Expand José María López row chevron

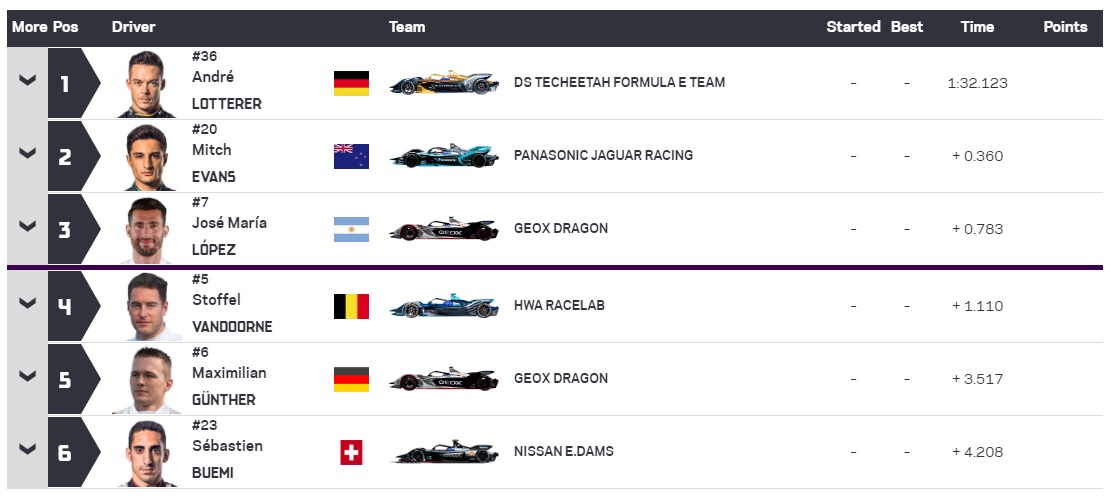point(28,226)
